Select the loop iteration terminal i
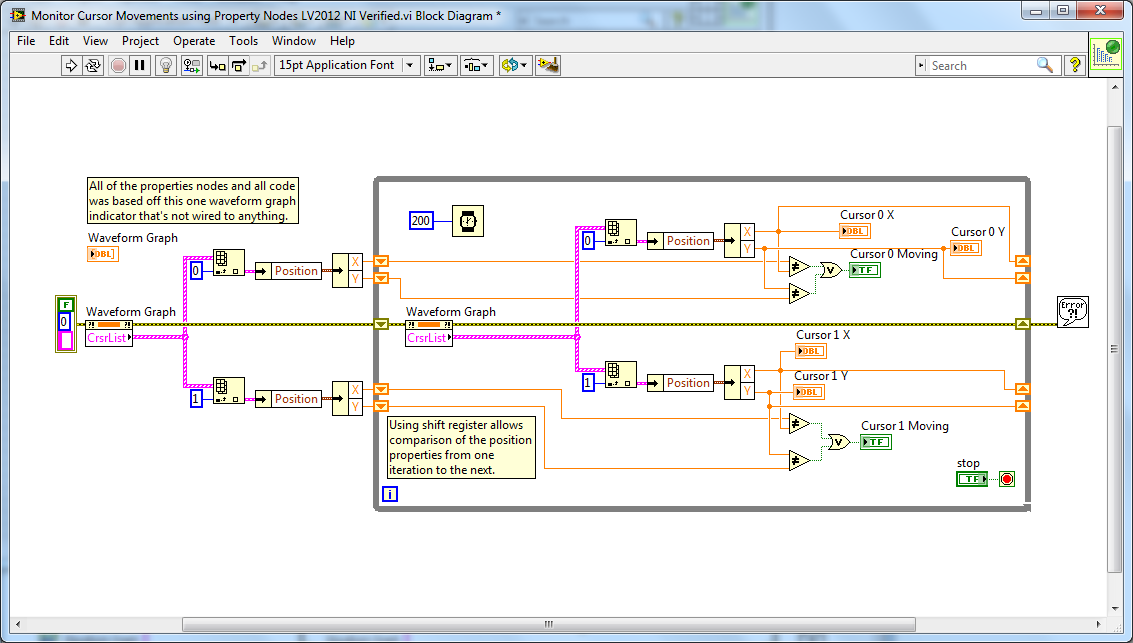 (389, 494)
